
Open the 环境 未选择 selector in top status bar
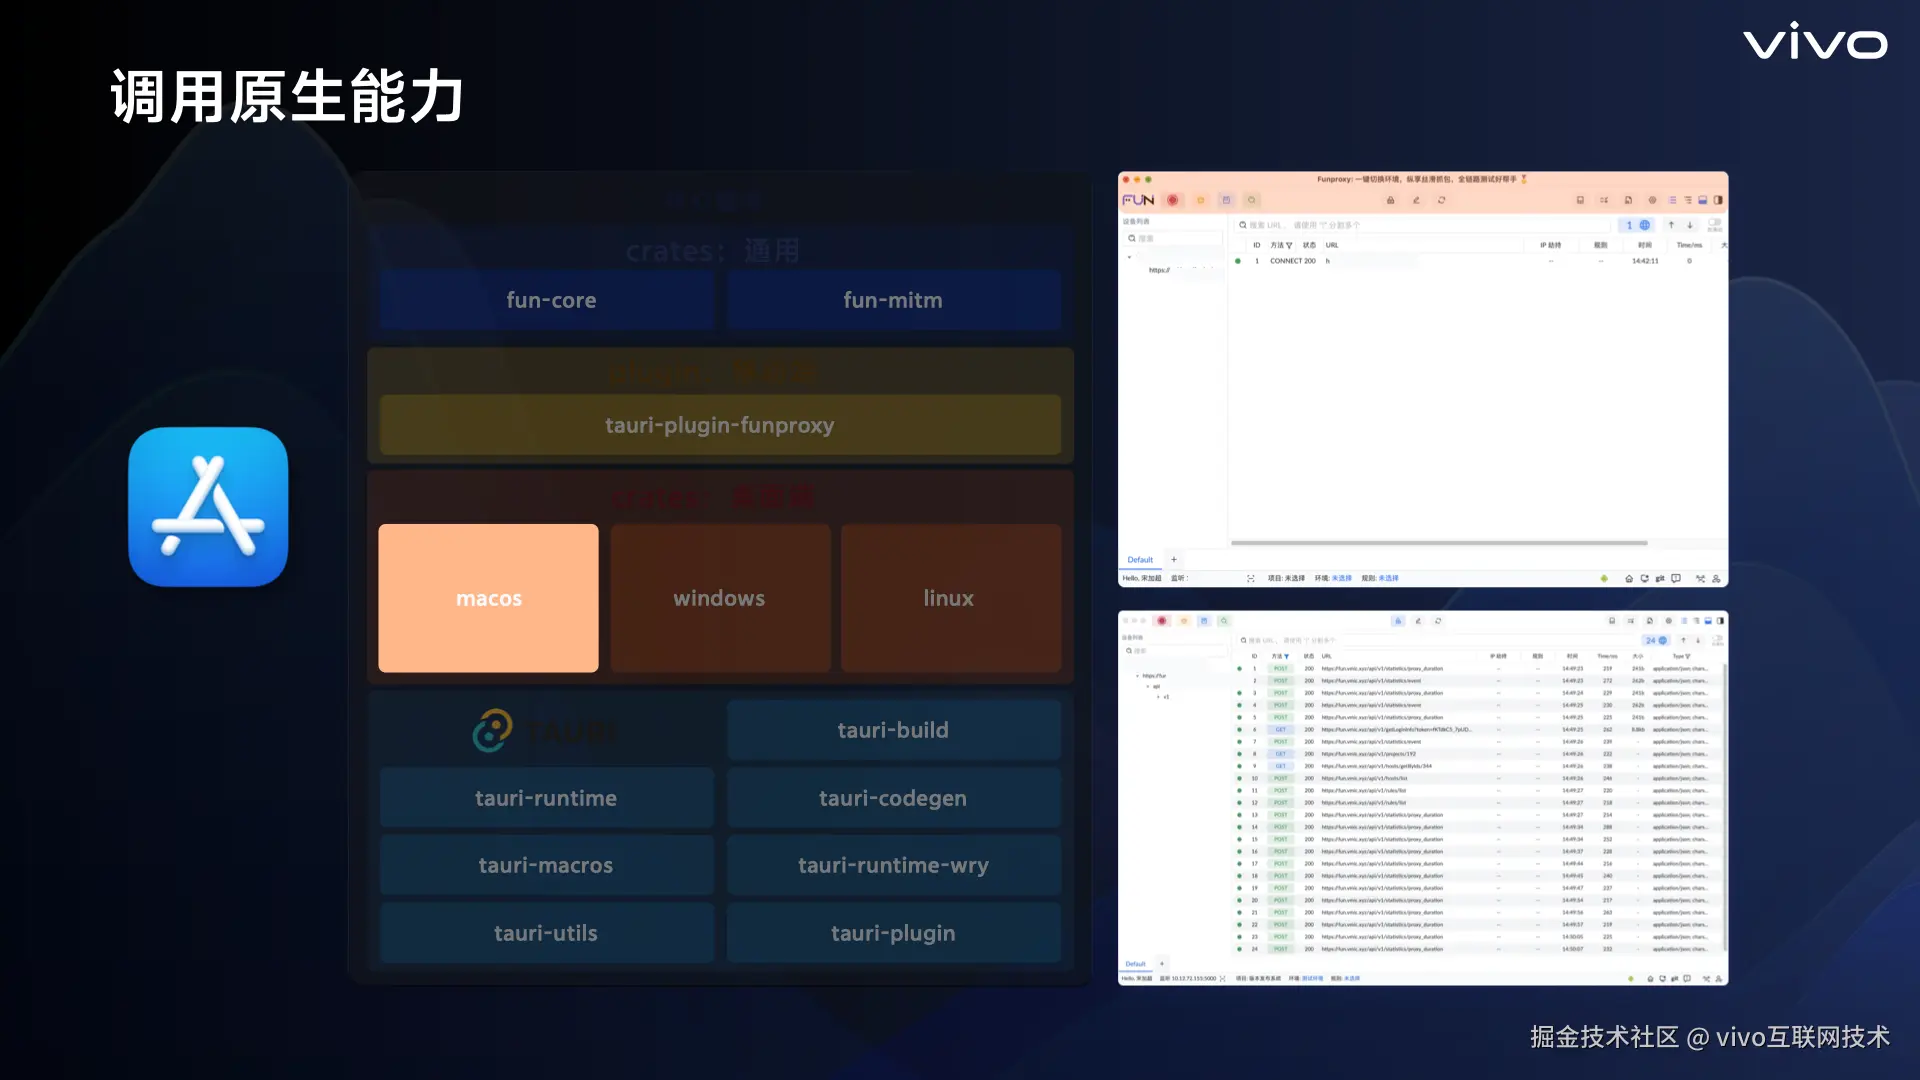coord(1341,578)
